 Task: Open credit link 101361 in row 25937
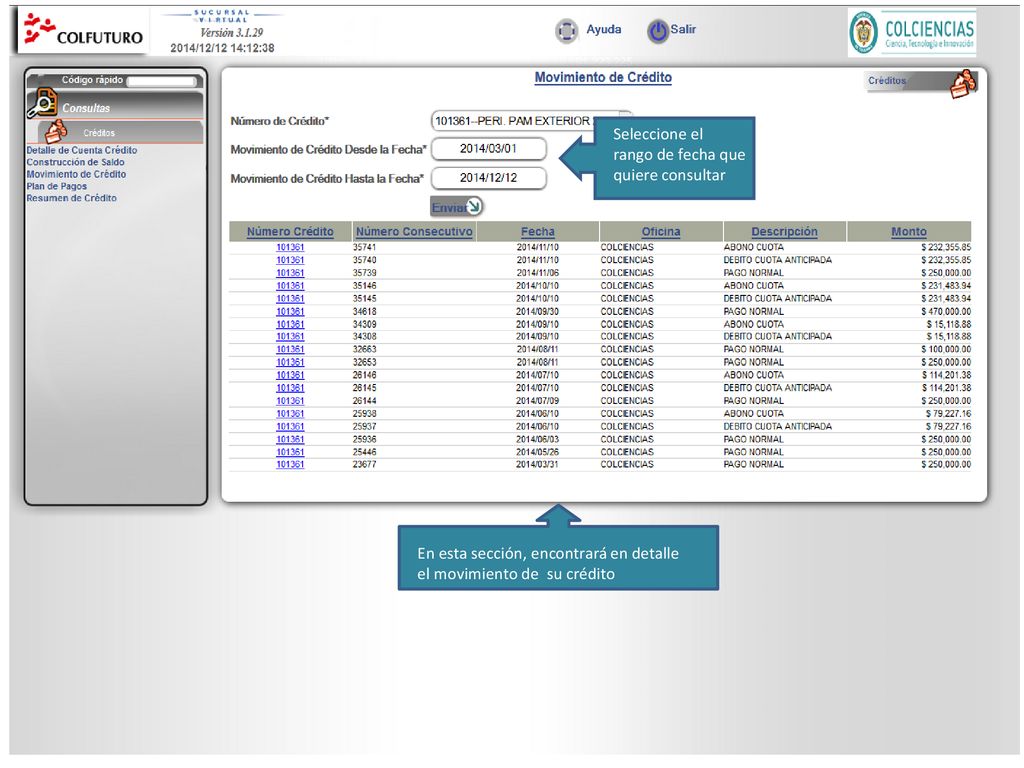tap(290, 426)
